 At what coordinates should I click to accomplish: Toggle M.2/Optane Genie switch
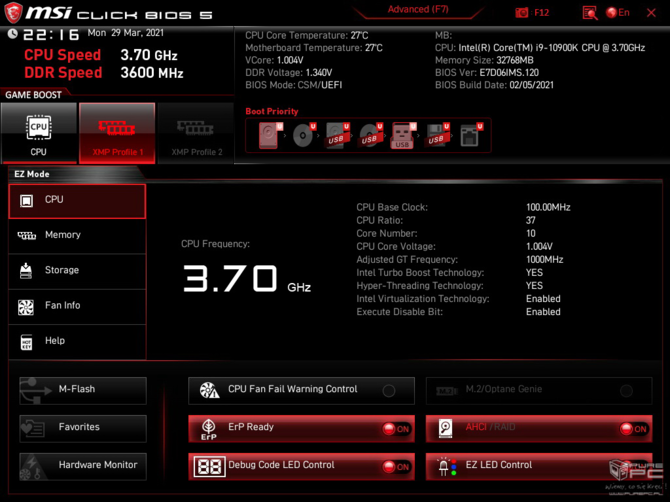pos(626,390)
